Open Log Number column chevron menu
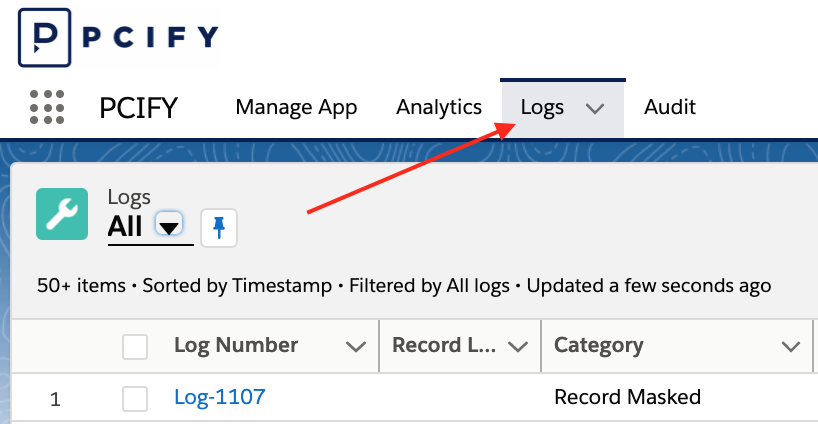818x424 pixels. click(x=356, y=346)
